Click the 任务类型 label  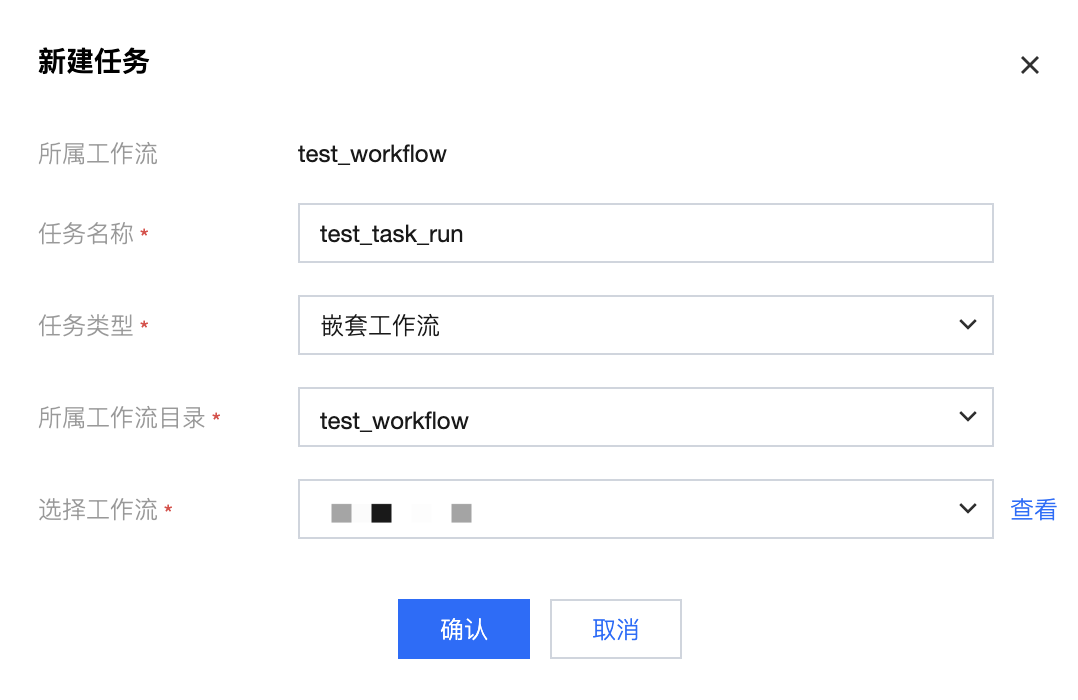click(86, 326)
